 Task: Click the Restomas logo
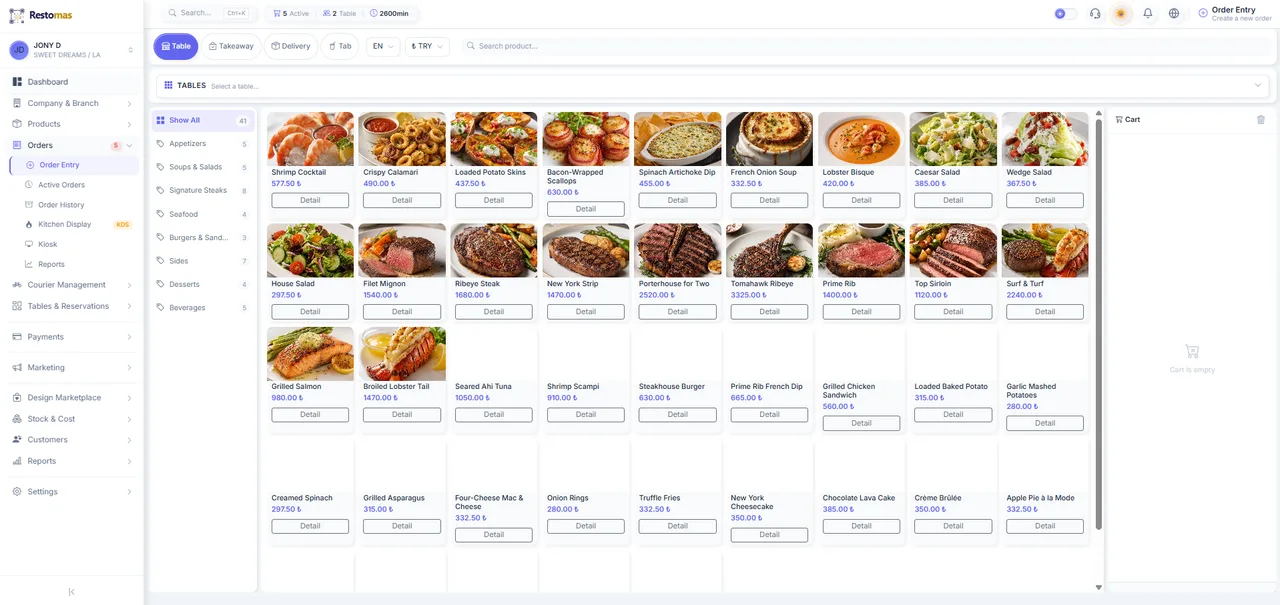[42, 16]
